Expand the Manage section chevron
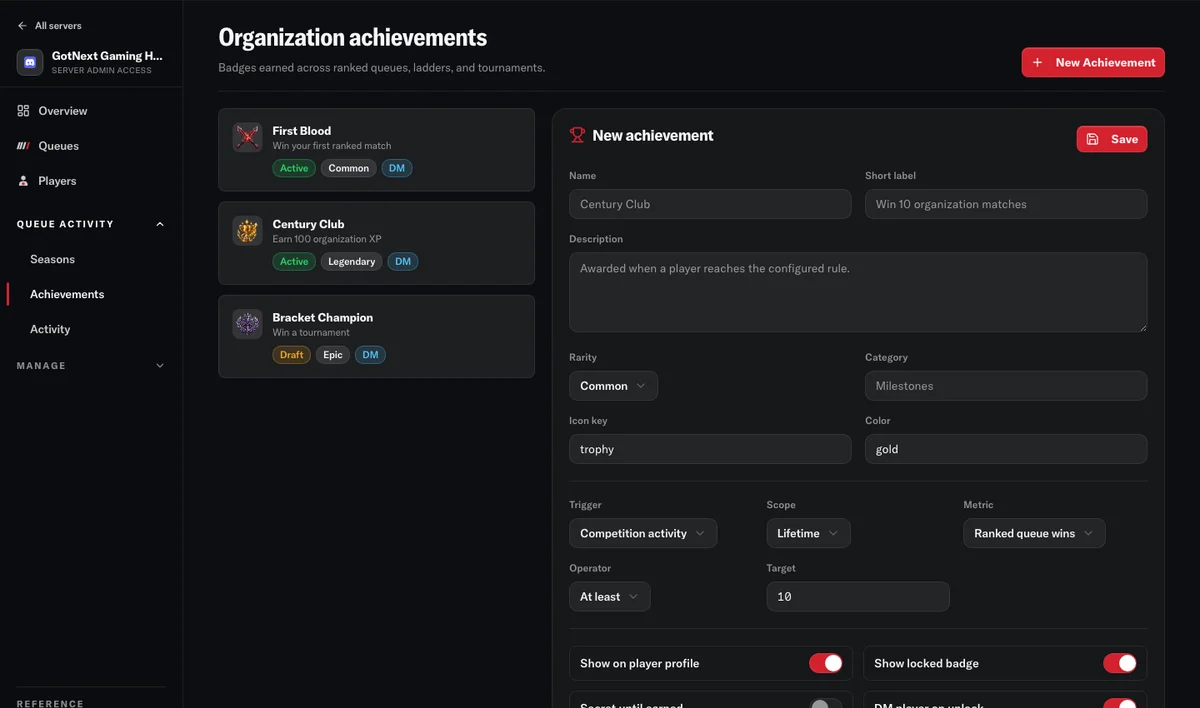The width and height of the screenshot is (1200, 708). pyautogui.click(x=160, y=366)
